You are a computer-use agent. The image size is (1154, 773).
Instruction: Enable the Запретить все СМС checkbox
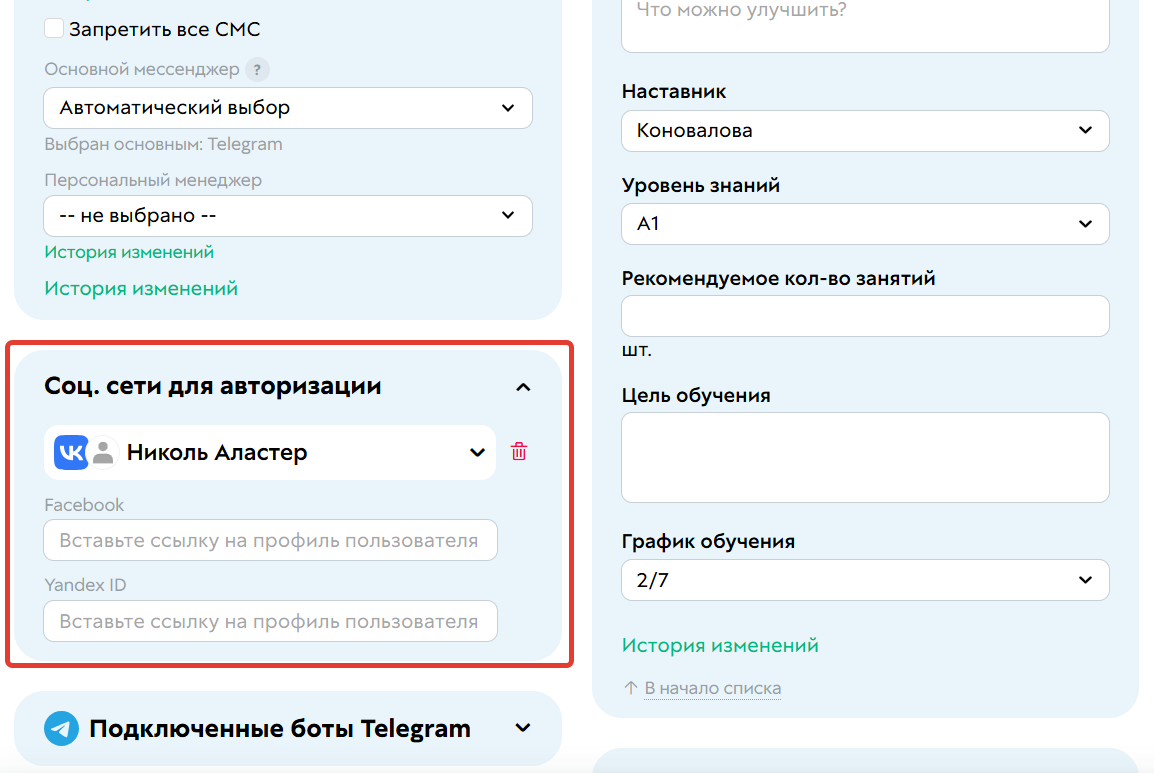tap(55, 28)
